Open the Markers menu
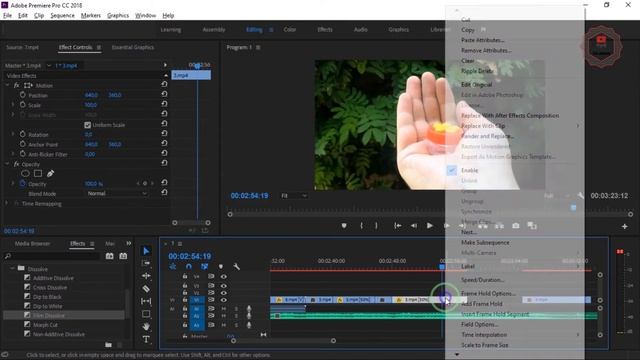 pyautogui.click(x=91, y=16)
